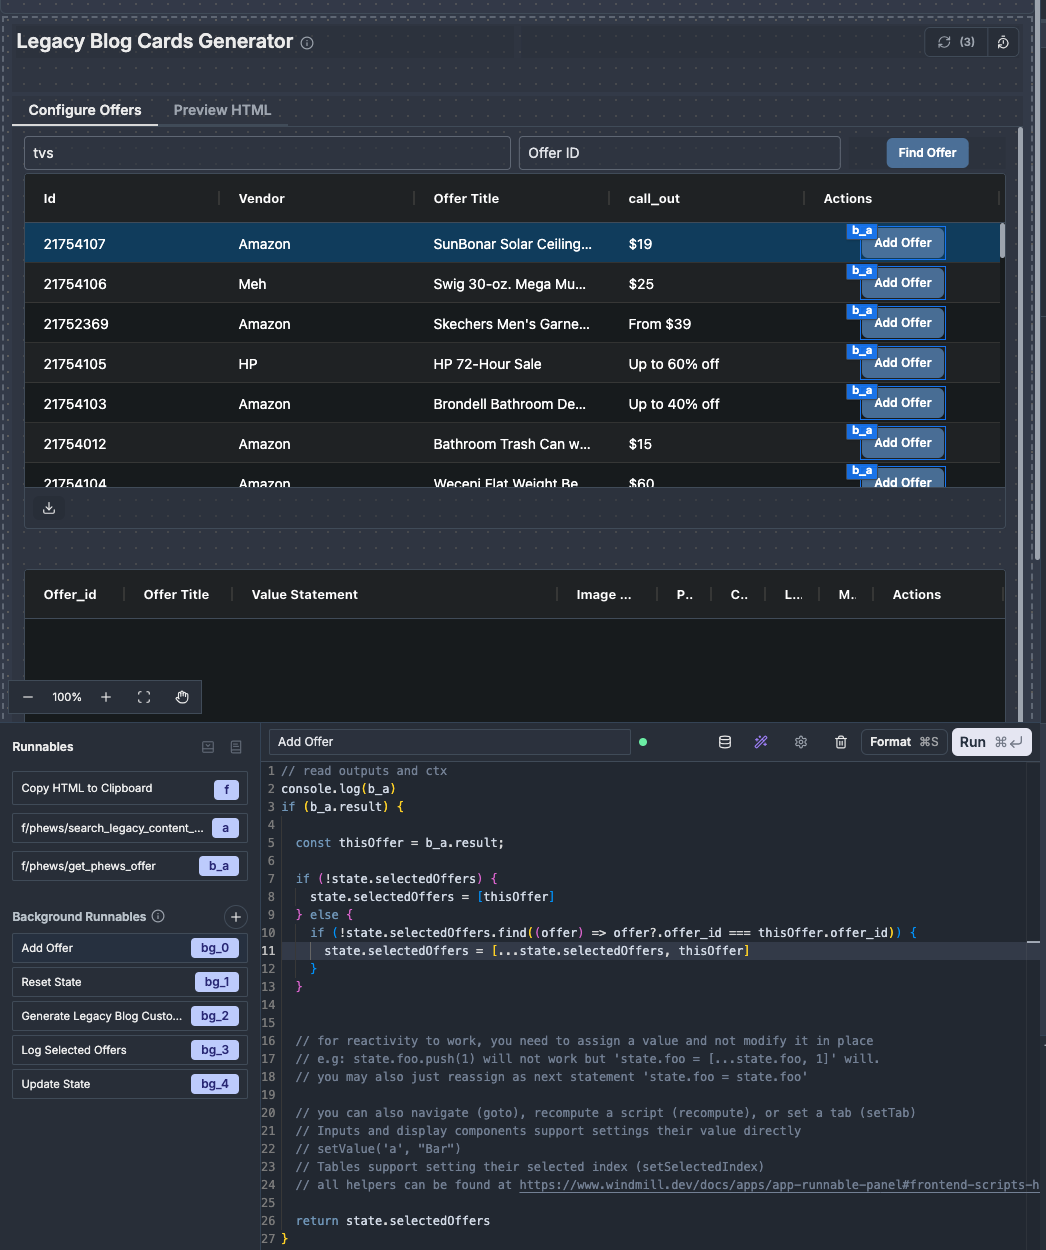Select Generate Legacy Blog Custo... background runnable
Image resolution: width=1046 pixels, height=1250 pixels.
click(x=130, y=1016)
